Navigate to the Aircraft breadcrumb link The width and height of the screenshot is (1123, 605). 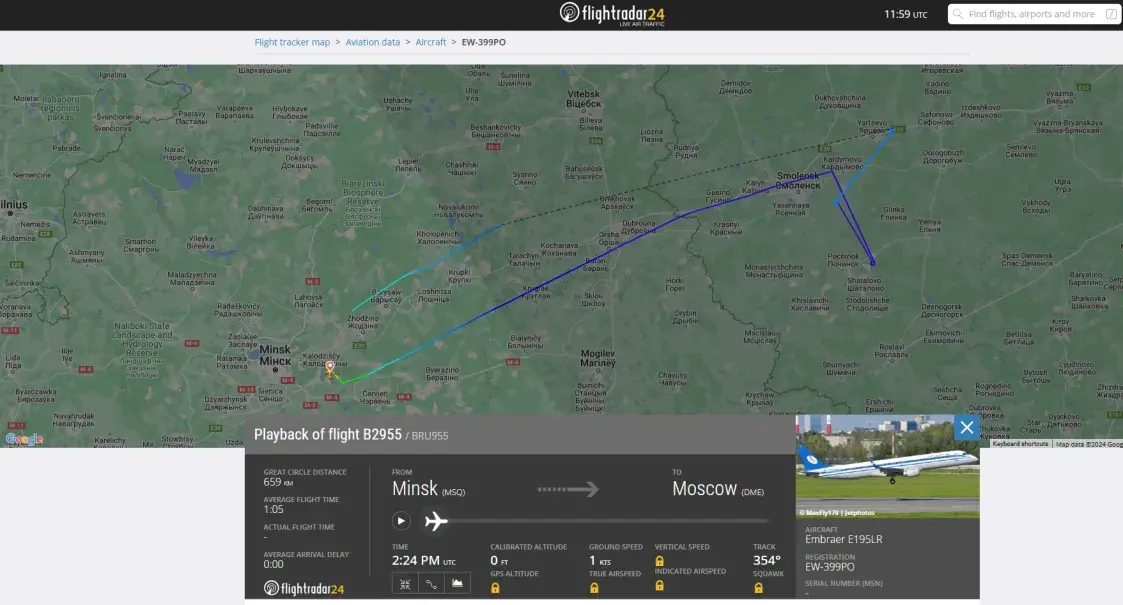[431, 42]
